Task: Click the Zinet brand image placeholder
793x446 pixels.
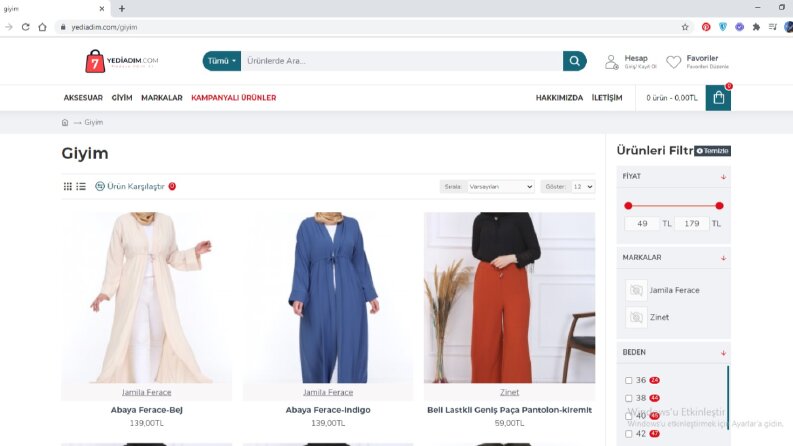Action: tap(636, 317)
